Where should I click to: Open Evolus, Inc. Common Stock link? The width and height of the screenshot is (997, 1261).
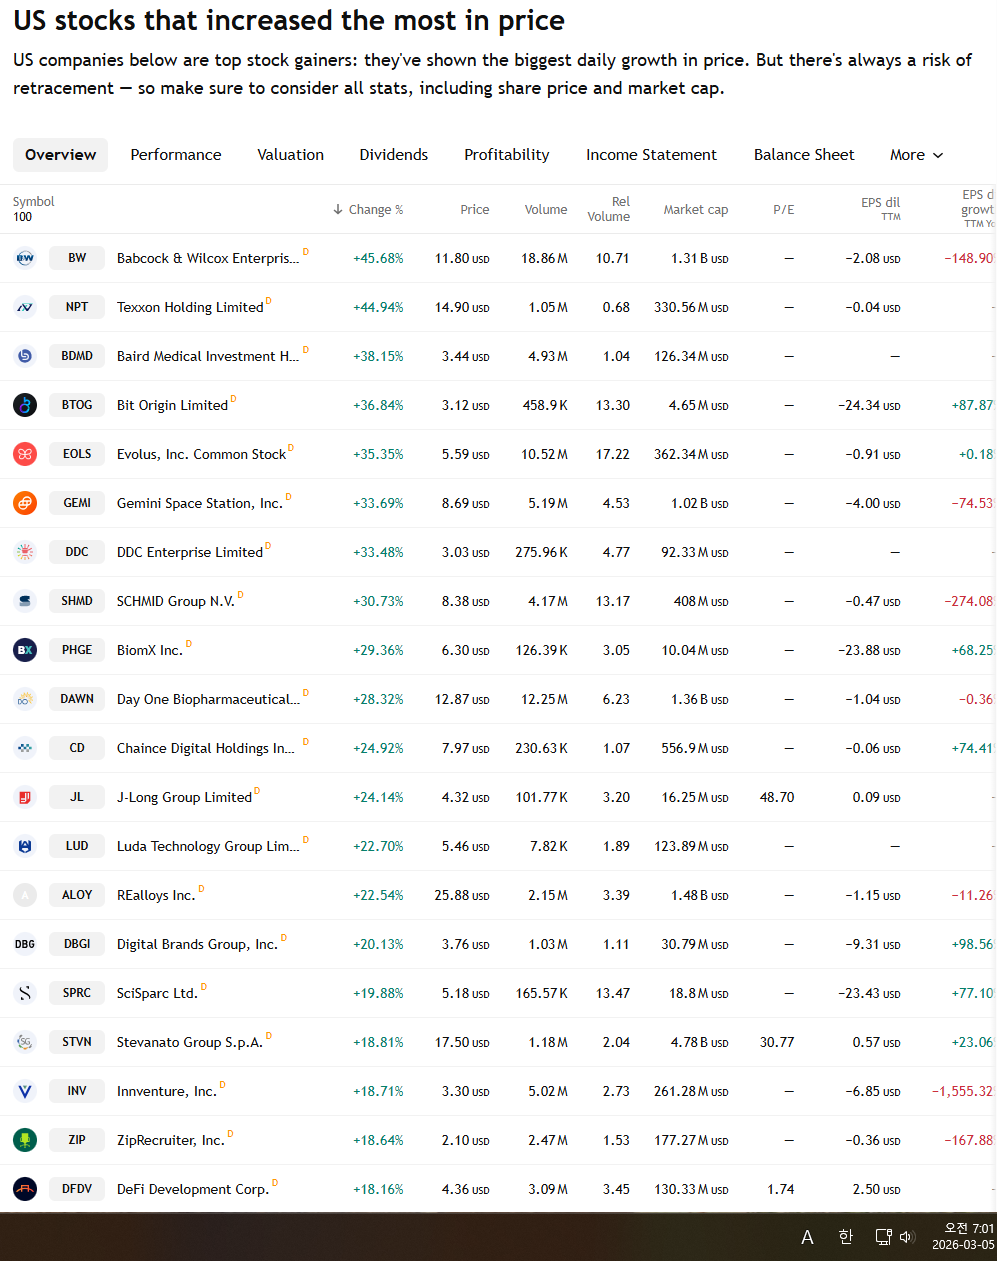coord(201,454)
